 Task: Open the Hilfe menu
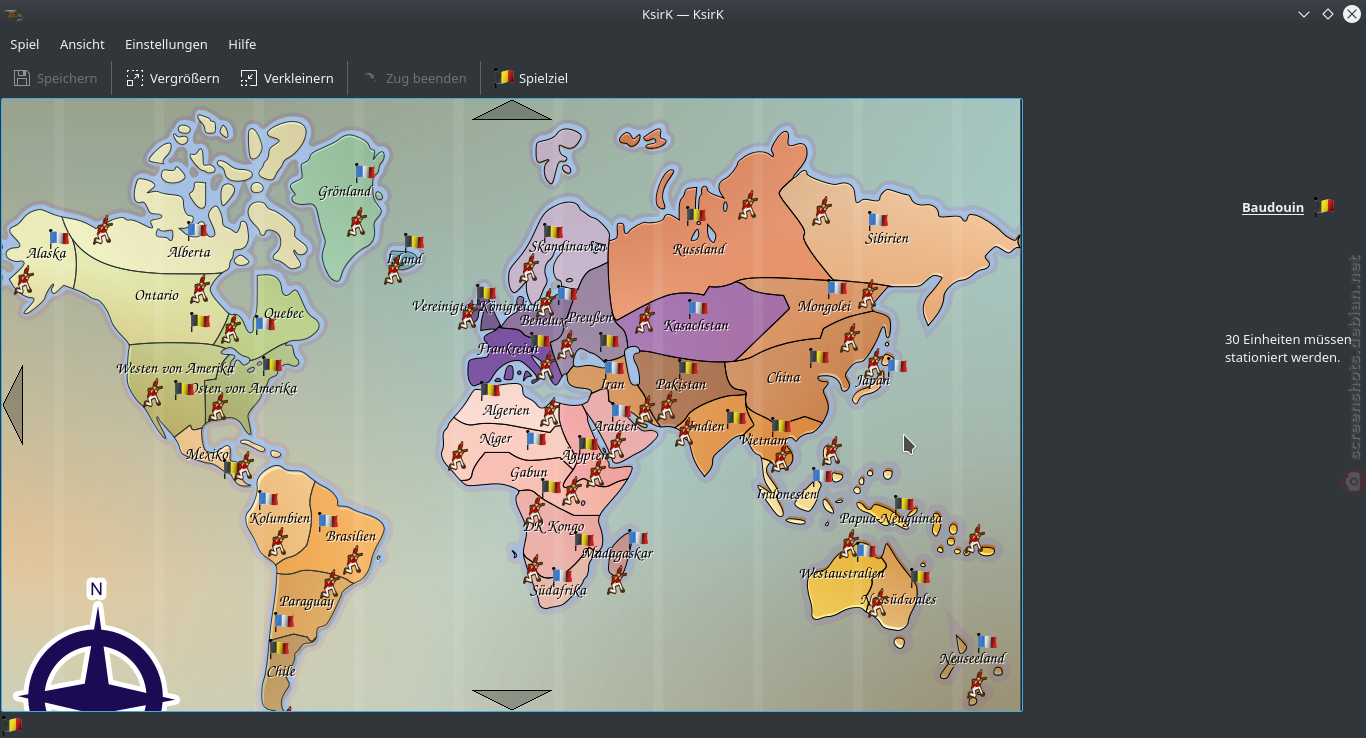click(242, 44)
